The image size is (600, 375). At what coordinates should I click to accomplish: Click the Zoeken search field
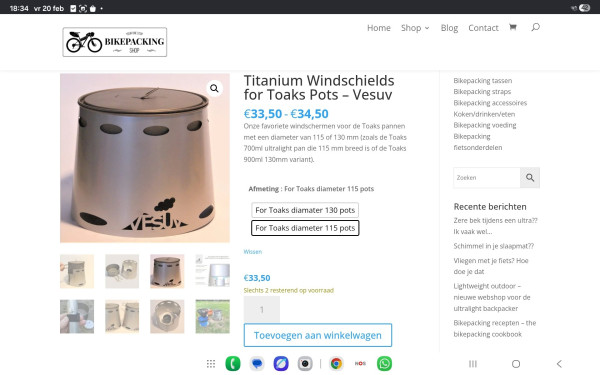click(487, 178)
